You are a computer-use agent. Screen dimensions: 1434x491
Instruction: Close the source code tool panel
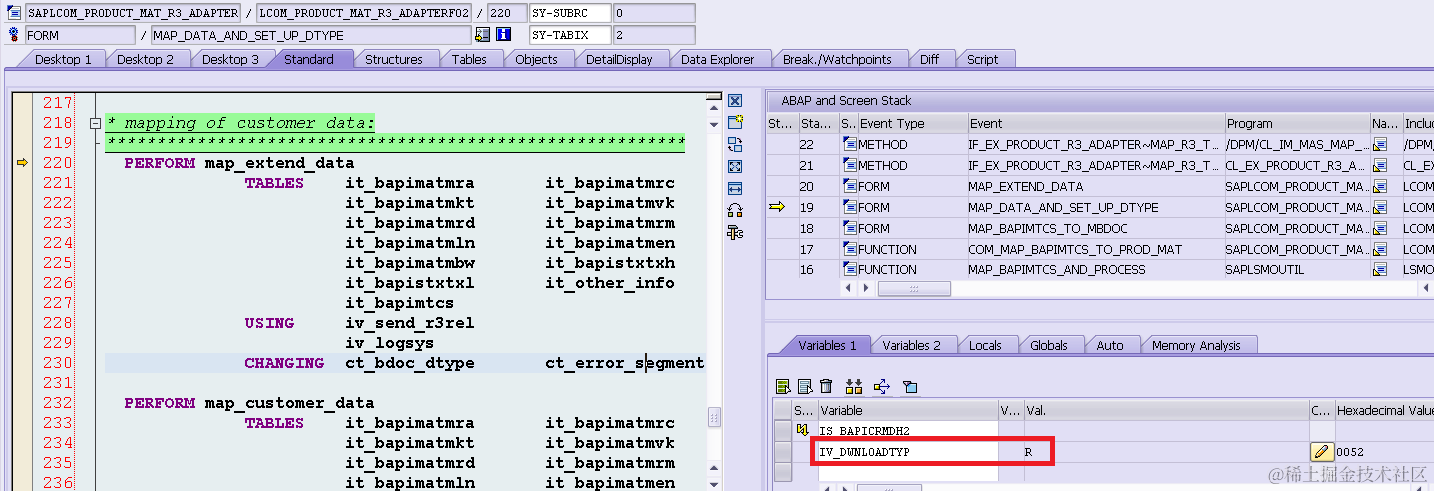coord(735,101)
